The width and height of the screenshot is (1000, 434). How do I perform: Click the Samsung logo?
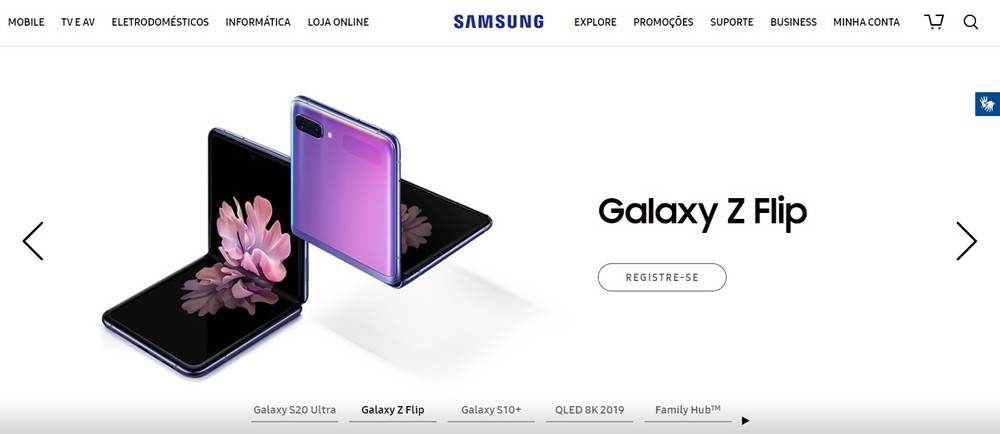click(499, 22)
